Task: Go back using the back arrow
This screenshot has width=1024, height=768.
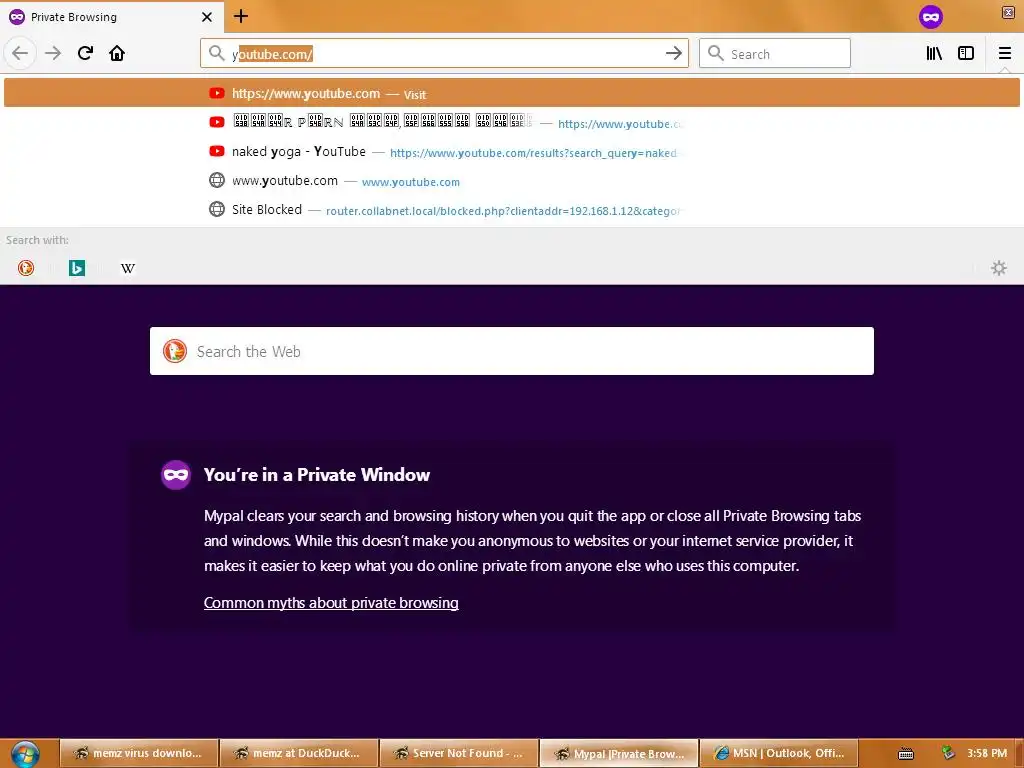Action: (x=20, y=53)
